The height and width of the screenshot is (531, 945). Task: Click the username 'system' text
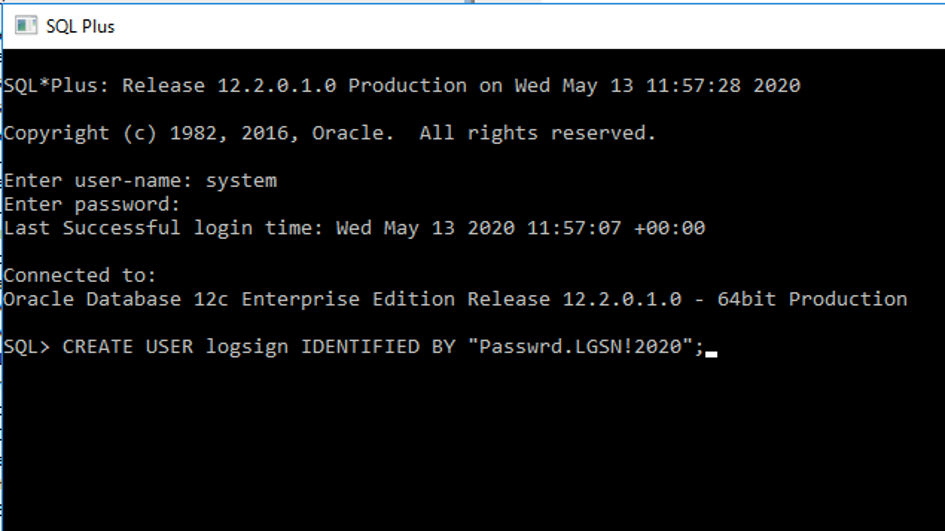(242, 181)
